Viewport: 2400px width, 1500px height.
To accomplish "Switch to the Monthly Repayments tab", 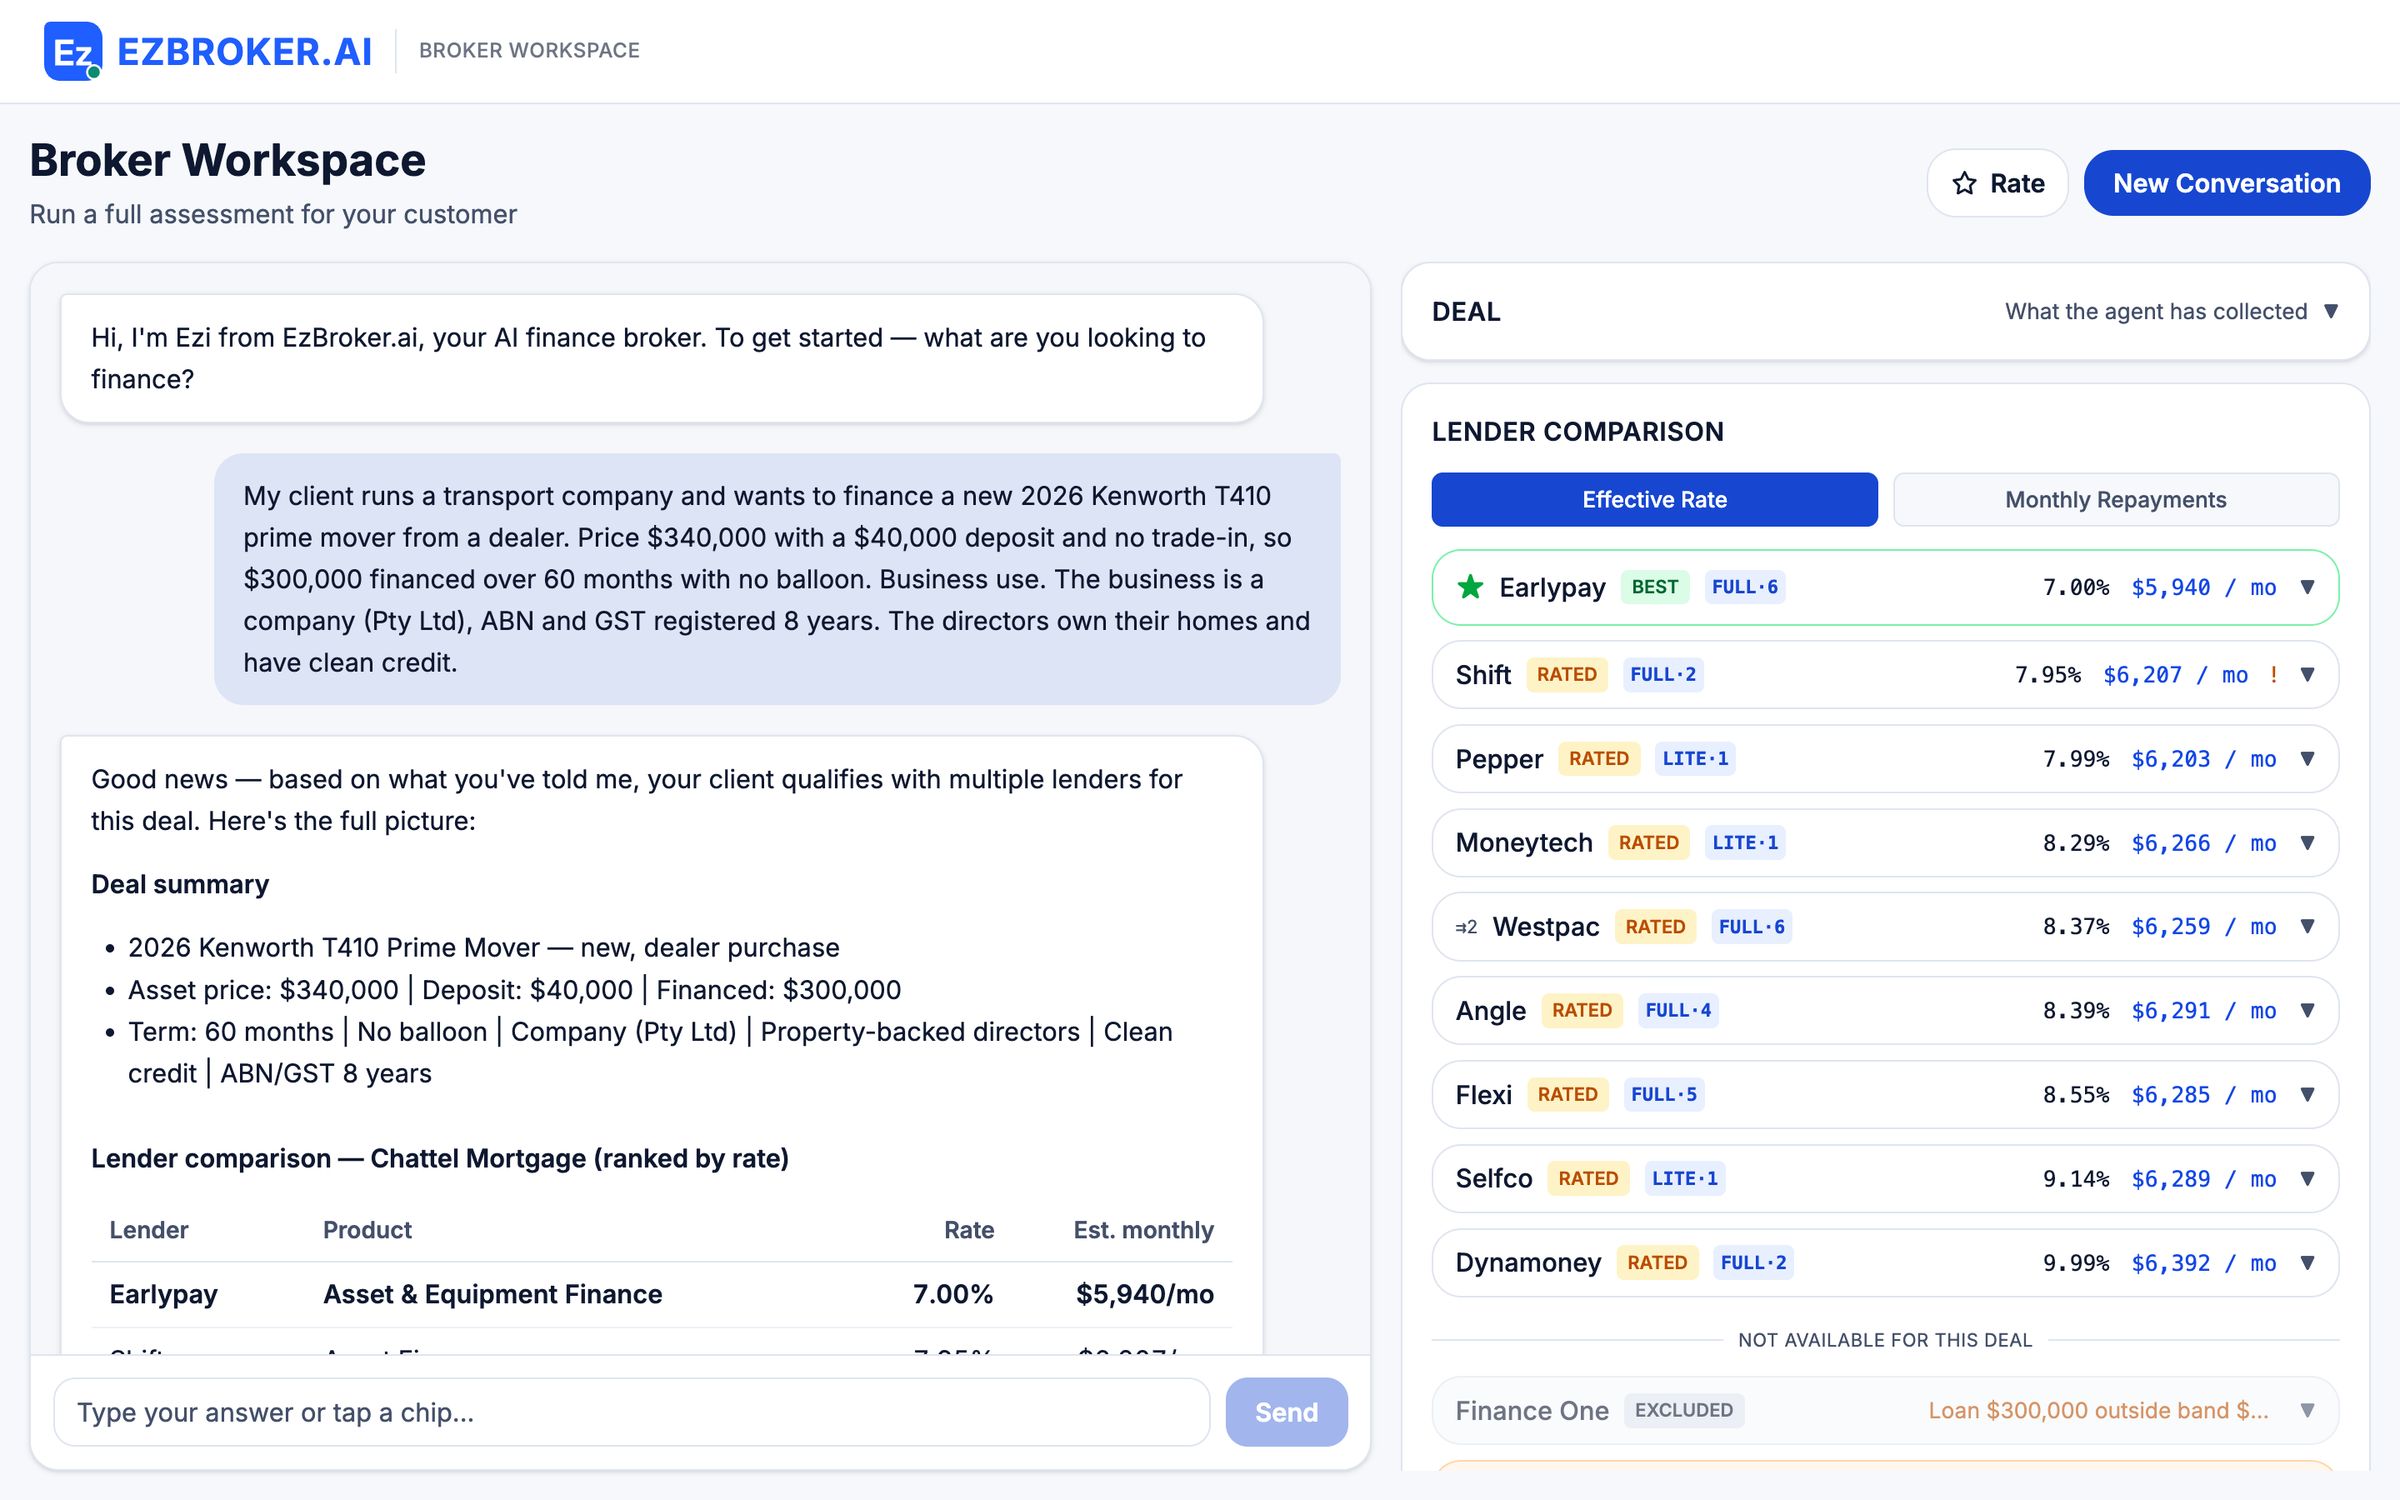I will (x=2116, y=499).
